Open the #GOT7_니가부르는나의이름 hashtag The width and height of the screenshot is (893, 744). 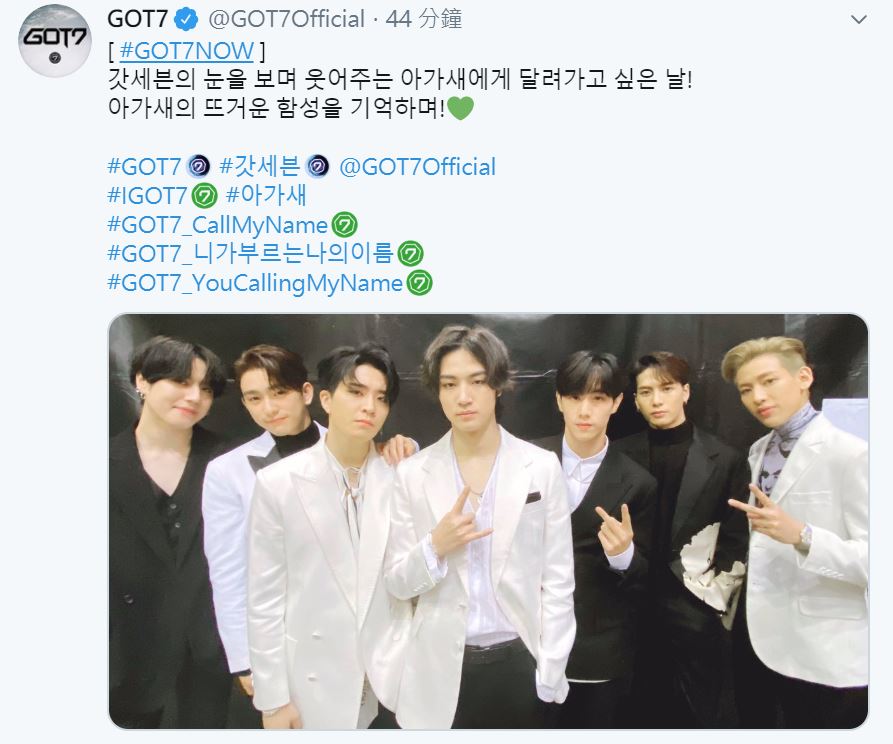251,254
